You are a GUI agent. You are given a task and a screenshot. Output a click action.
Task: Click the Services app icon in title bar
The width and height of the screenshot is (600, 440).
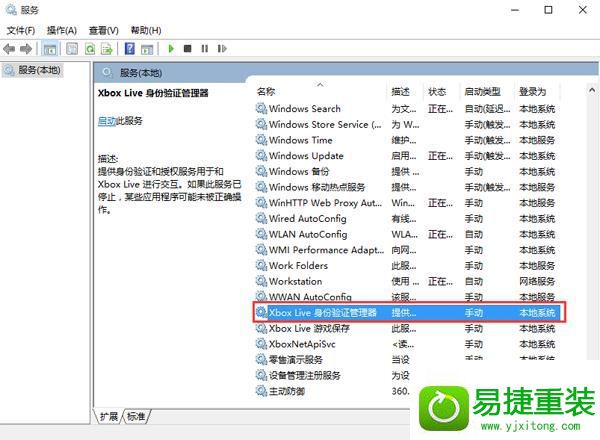tap(11, 10)
